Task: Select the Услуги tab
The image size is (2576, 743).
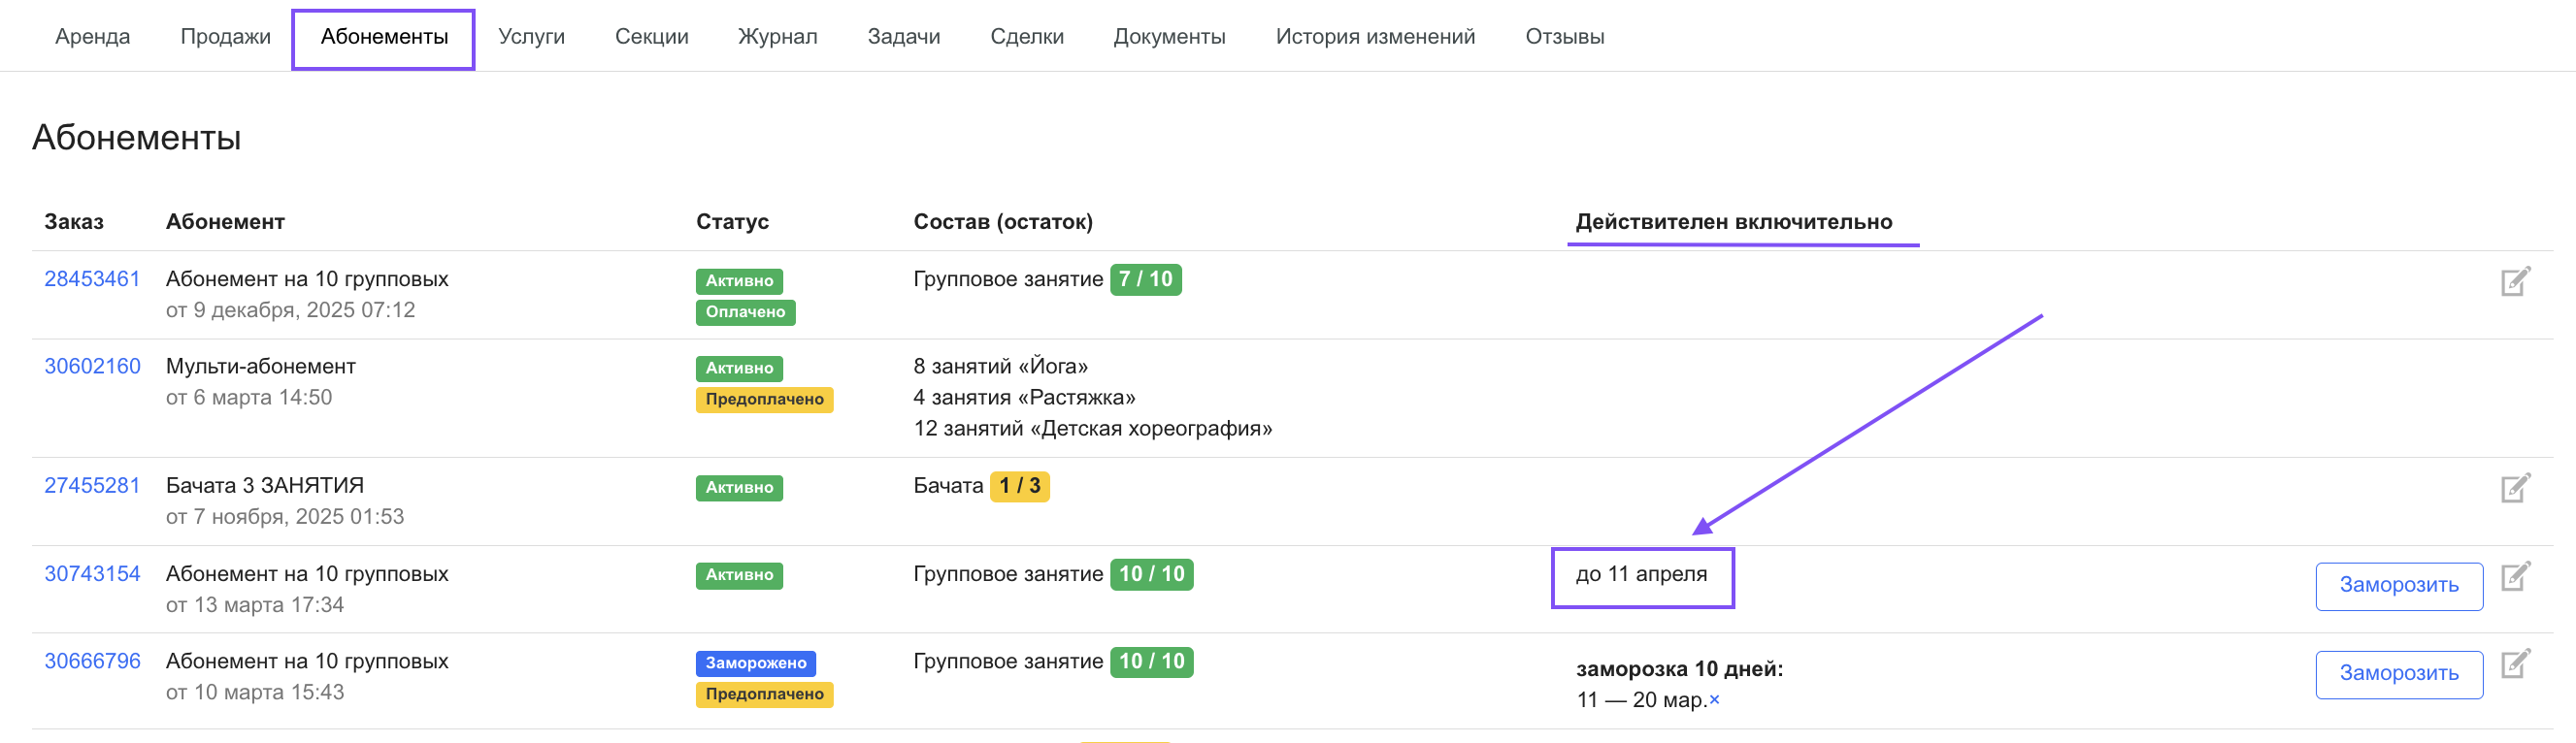Action: pyautogui.click(x=531, y=37)
